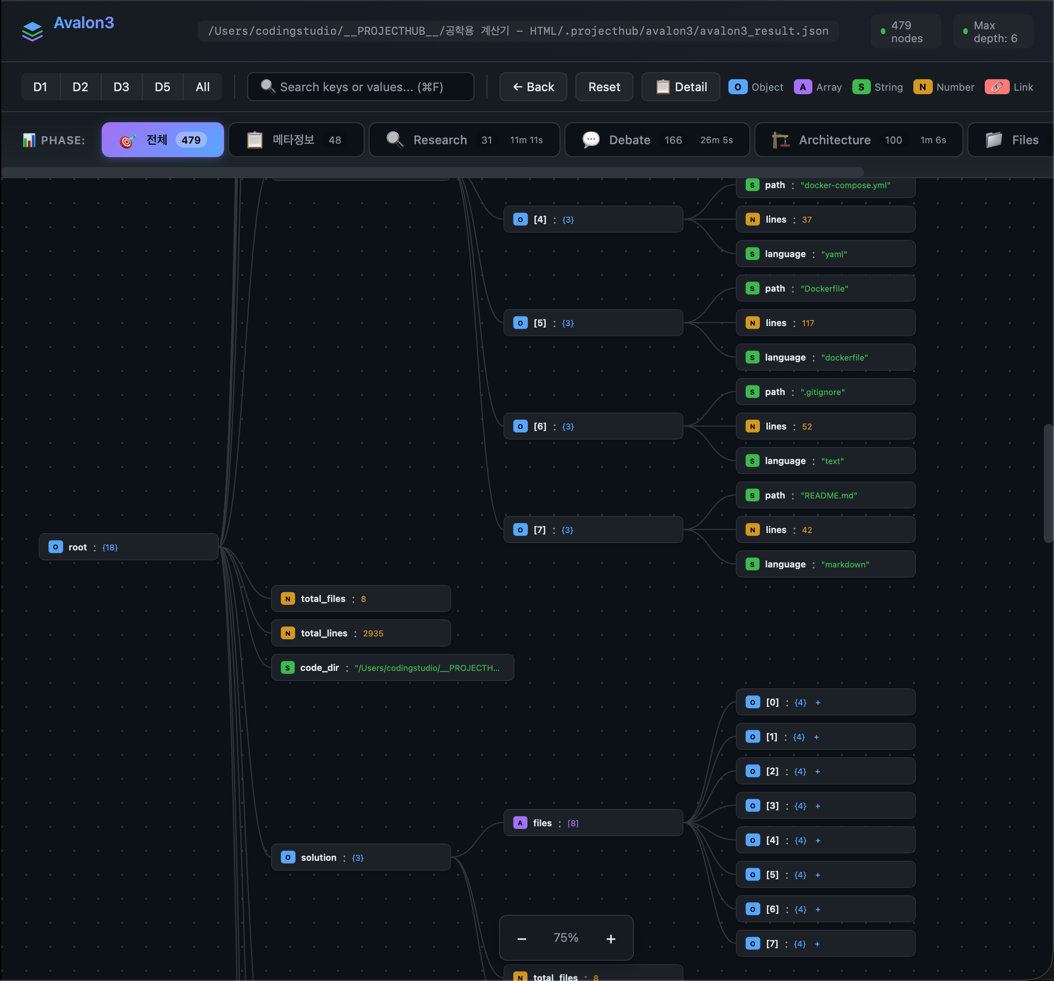Click the files array node icon
Viewport: 1054px width, 981px height.
point(520,823)
